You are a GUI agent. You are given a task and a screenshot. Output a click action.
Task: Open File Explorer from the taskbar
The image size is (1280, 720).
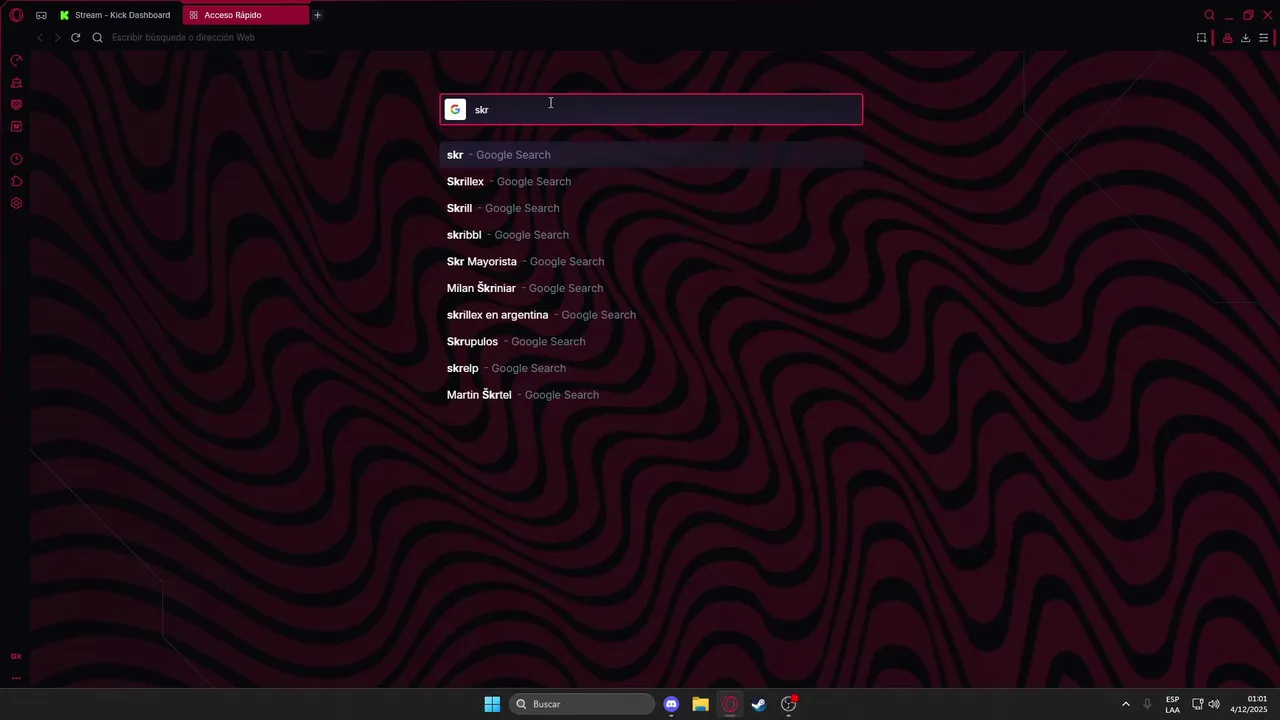coord(700,704)
